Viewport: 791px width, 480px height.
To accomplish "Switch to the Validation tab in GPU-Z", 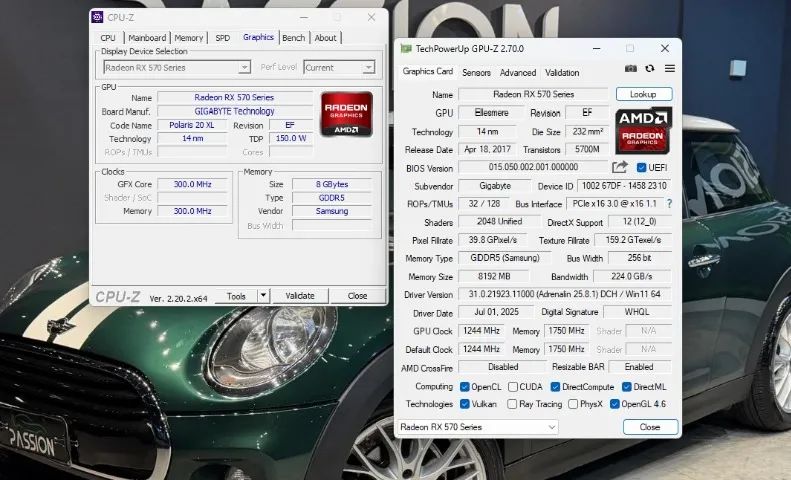I will [x=562, y=73].
